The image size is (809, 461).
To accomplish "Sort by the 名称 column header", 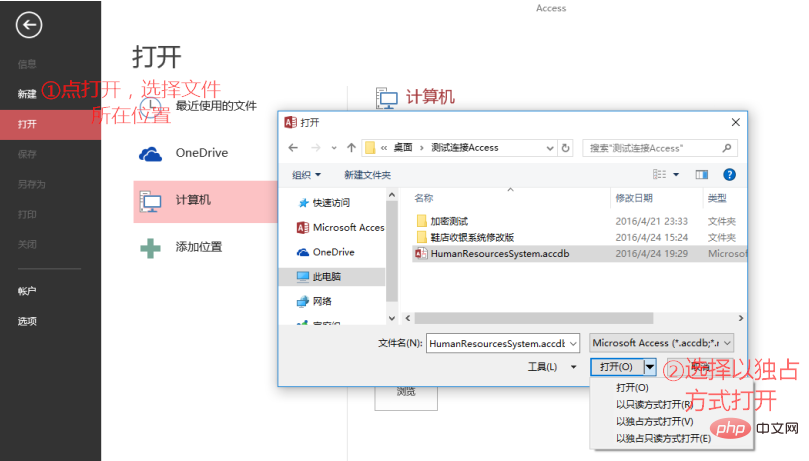I will click(423, 198).
